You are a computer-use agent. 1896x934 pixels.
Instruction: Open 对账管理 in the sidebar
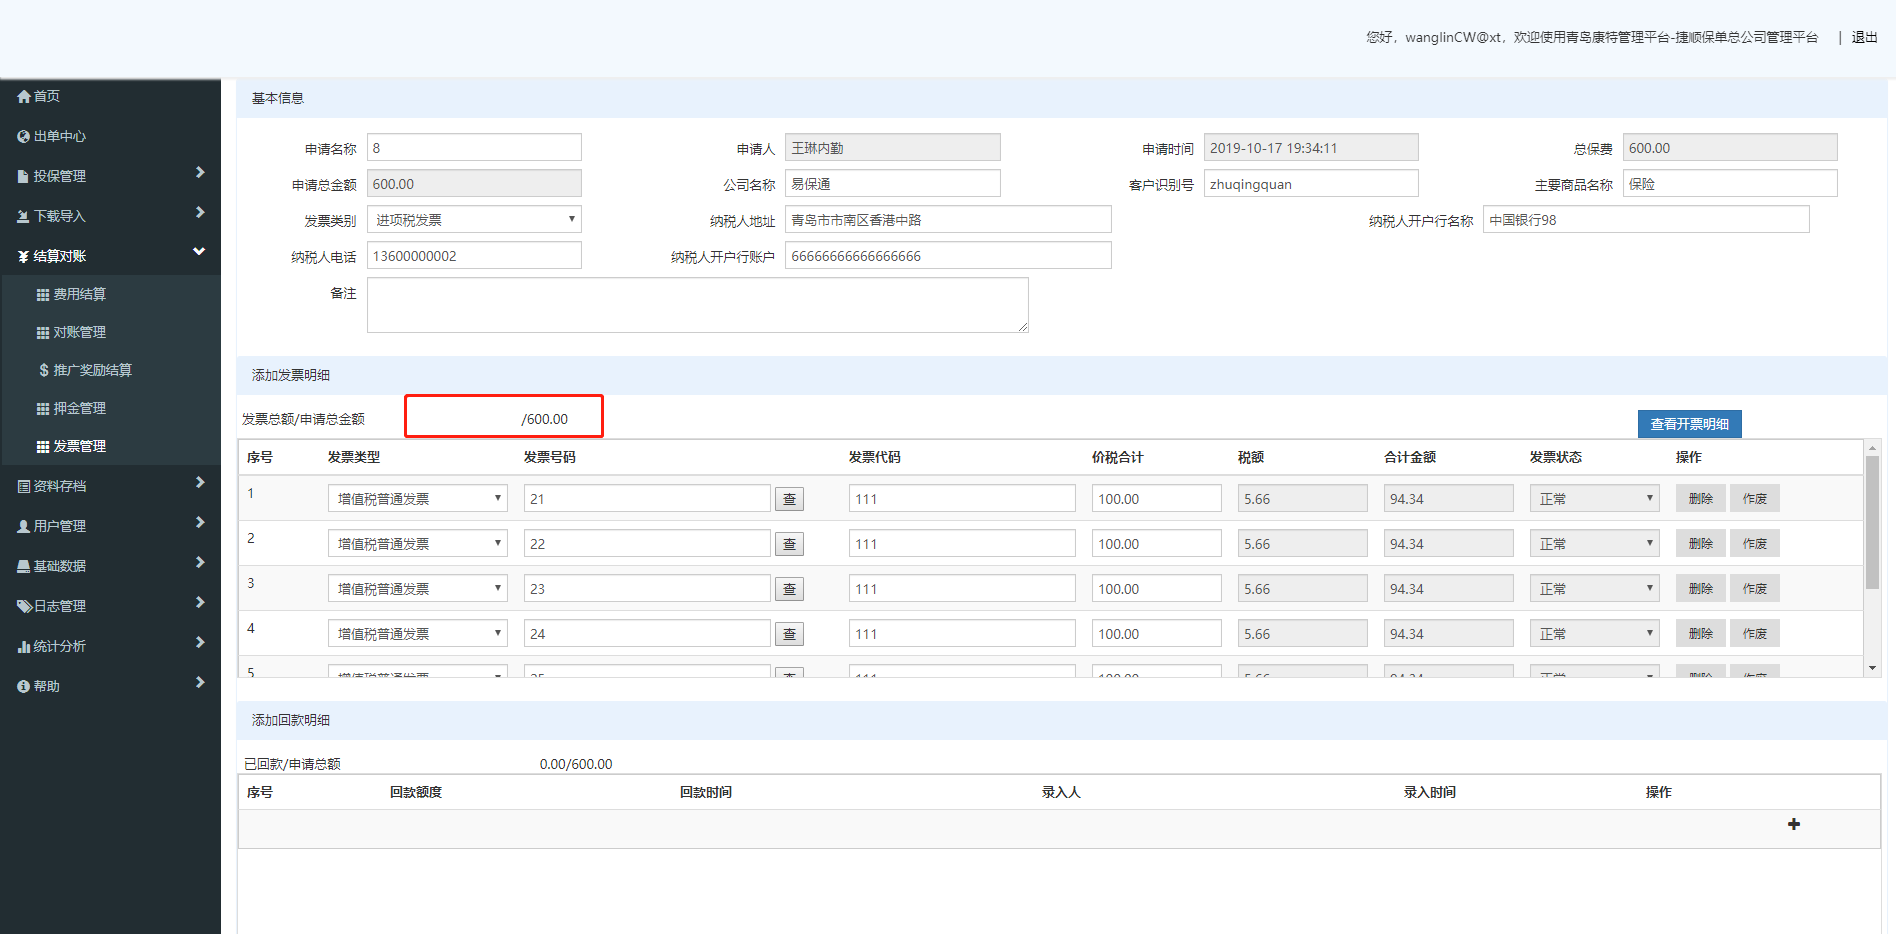pyautogui.click(x=79, y=333)
